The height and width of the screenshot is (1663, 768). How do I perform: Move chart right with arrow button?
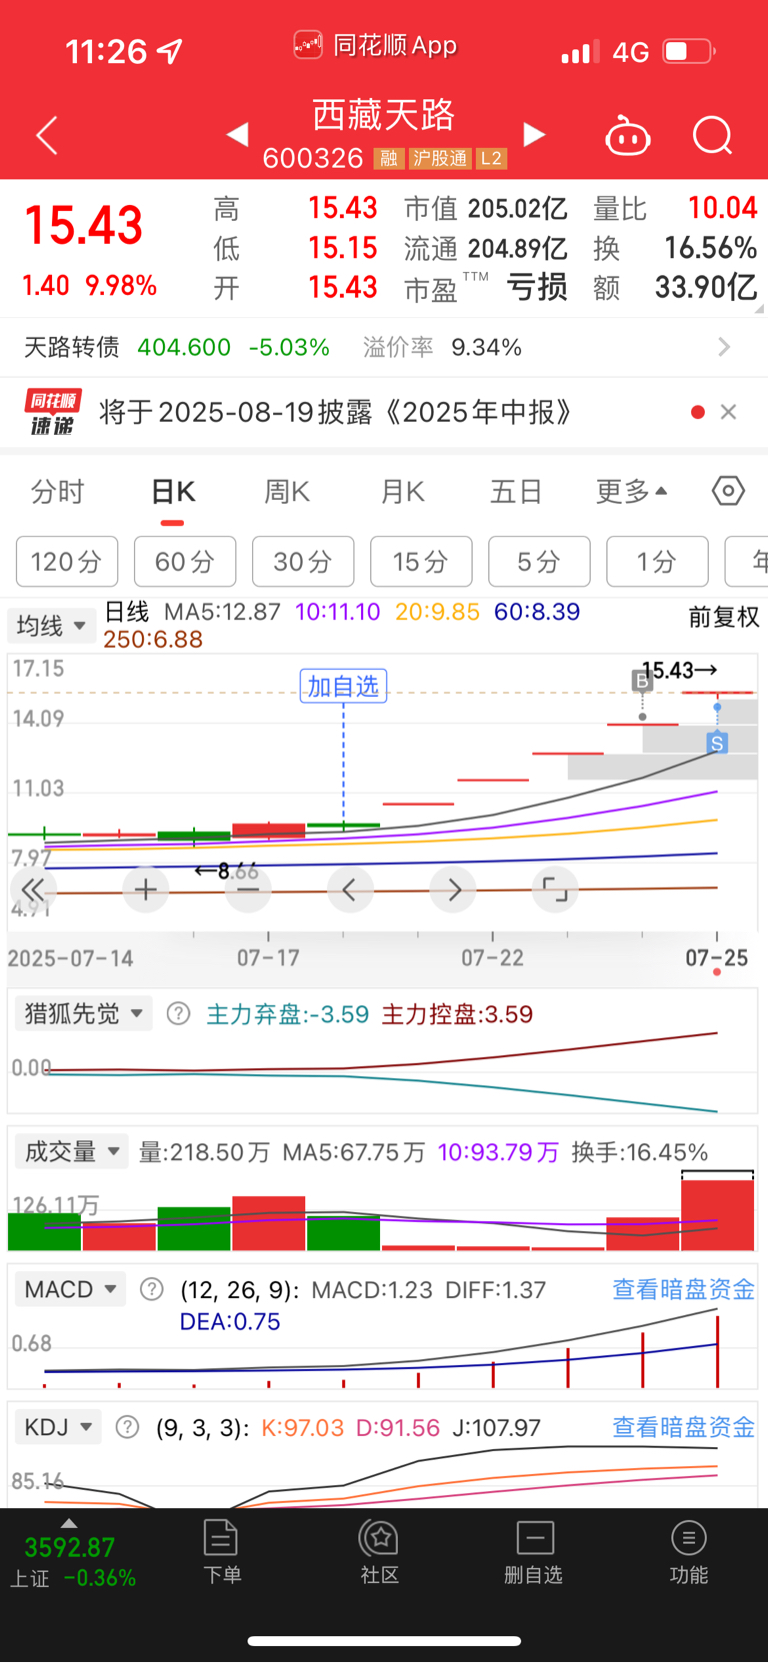453,889
